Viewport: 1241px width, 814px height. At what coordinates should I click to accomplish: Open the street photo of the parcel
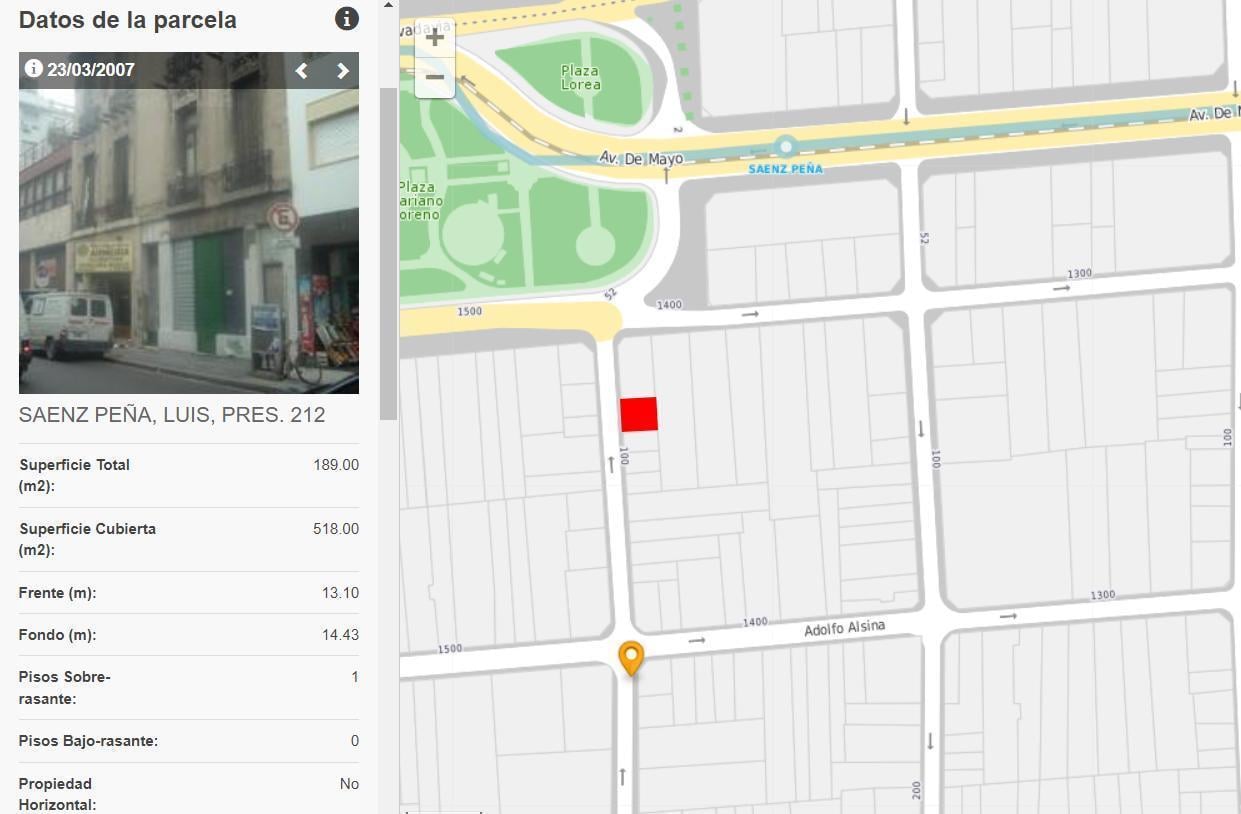(x=189, y=223)
